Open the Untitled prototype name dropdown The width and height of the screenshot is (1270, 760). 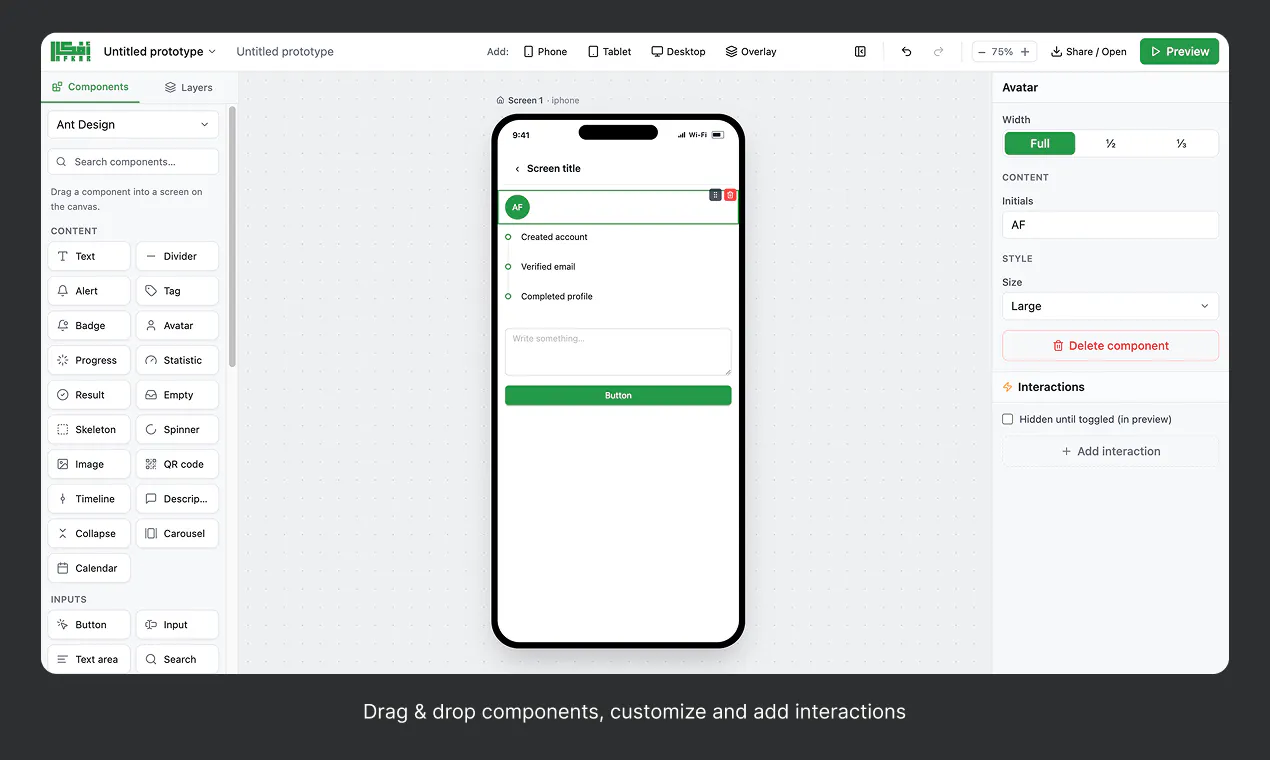click(x=160, y=52)
